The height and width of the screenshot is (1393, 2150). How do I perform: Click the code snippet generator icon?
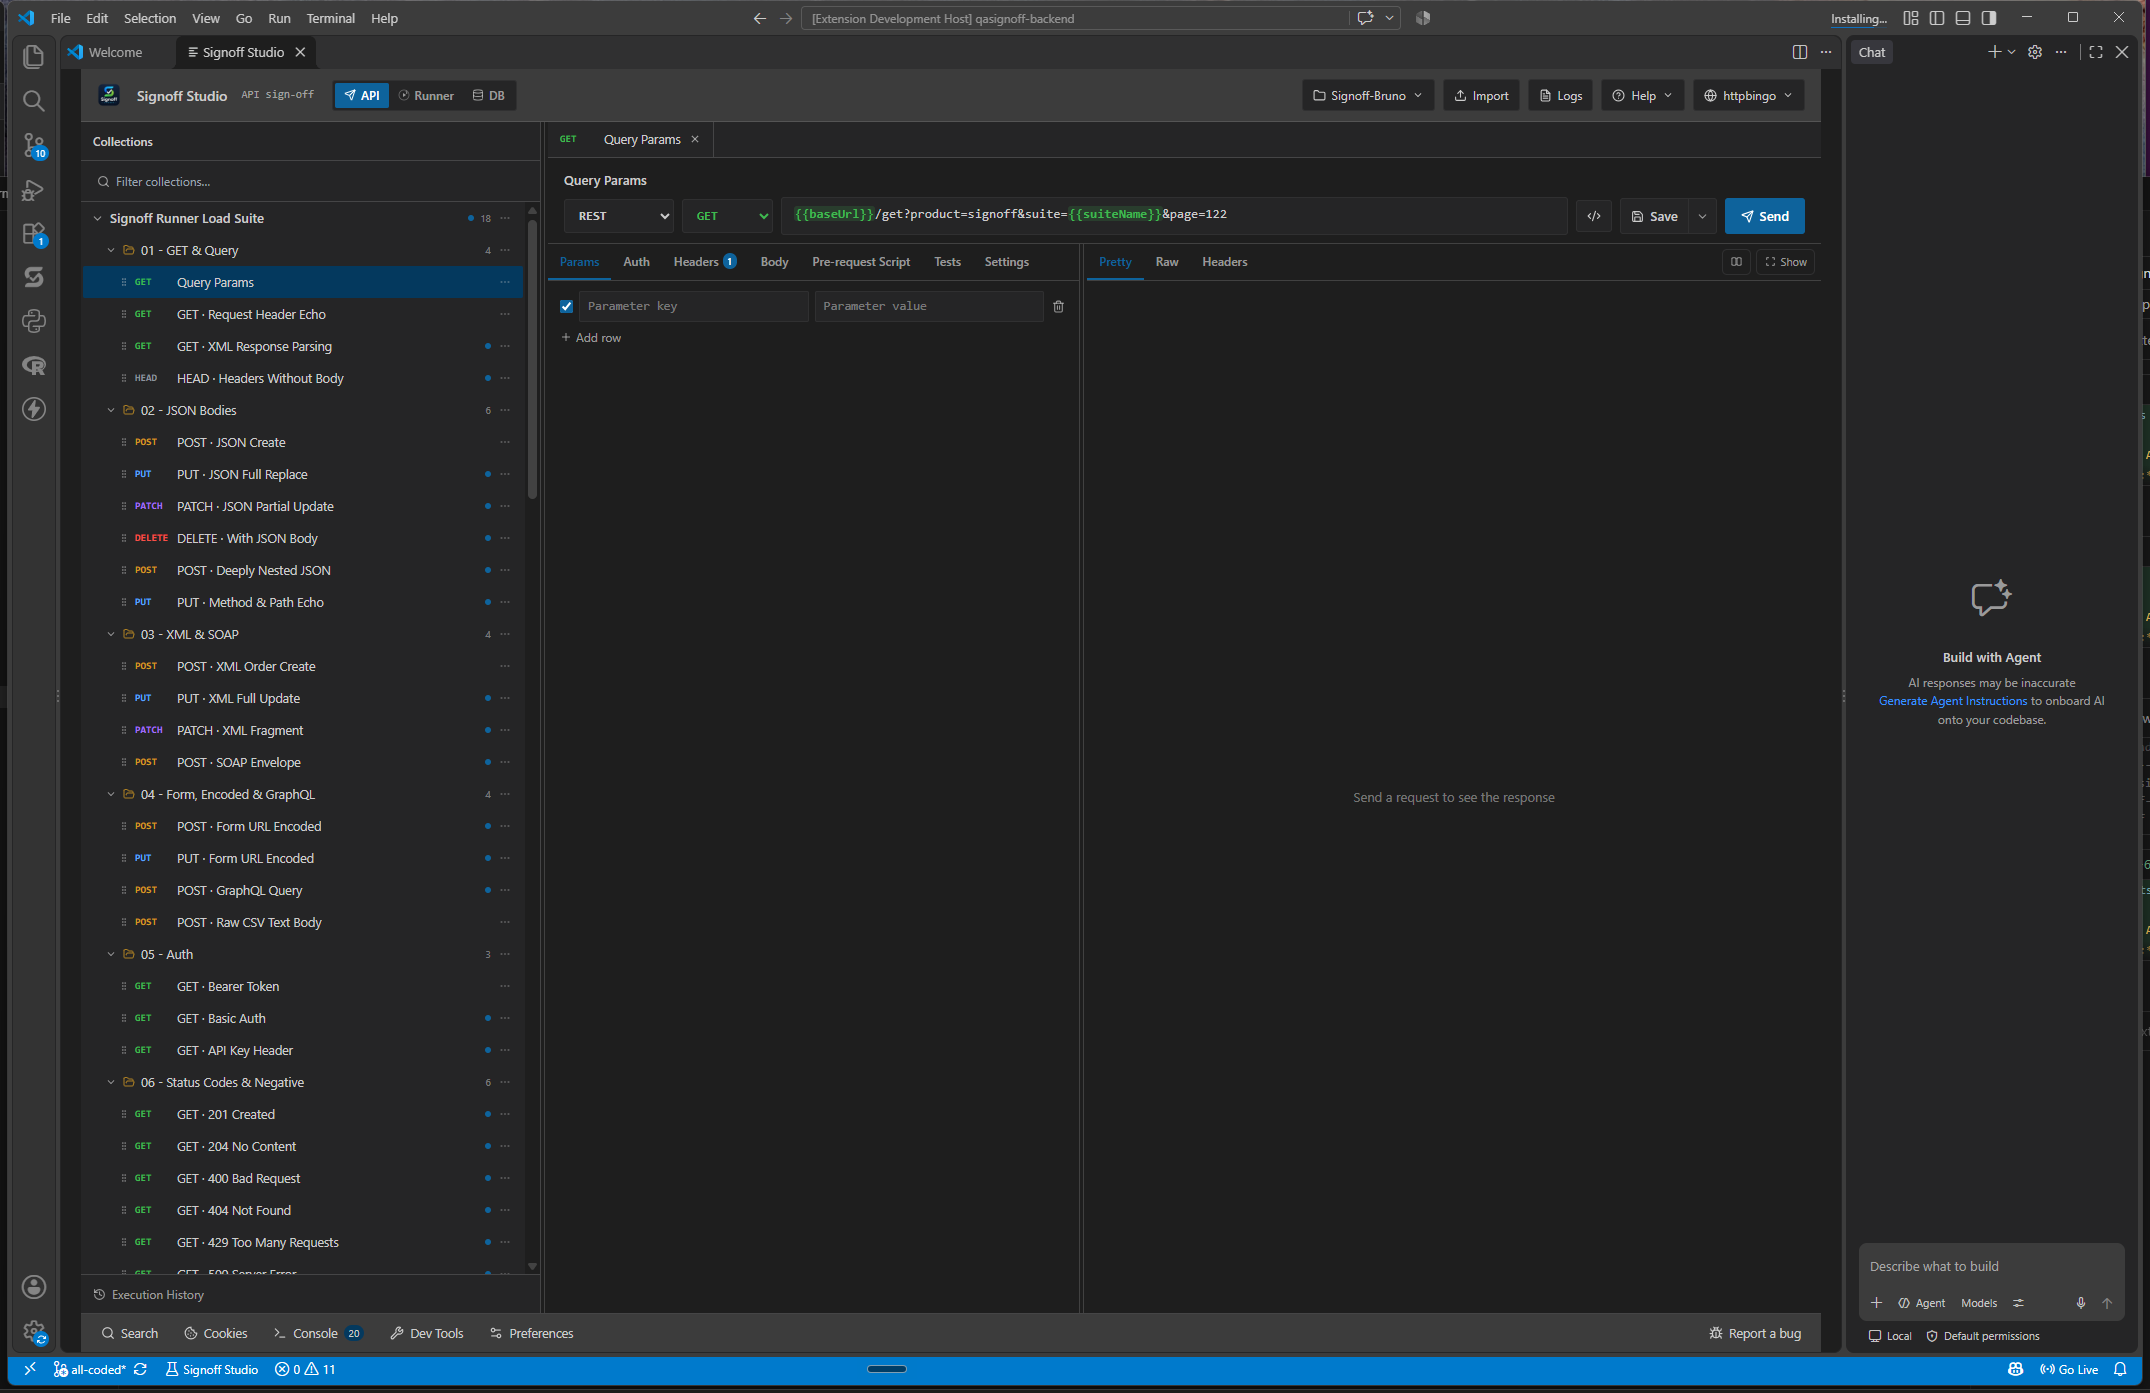pos(1594,216)
